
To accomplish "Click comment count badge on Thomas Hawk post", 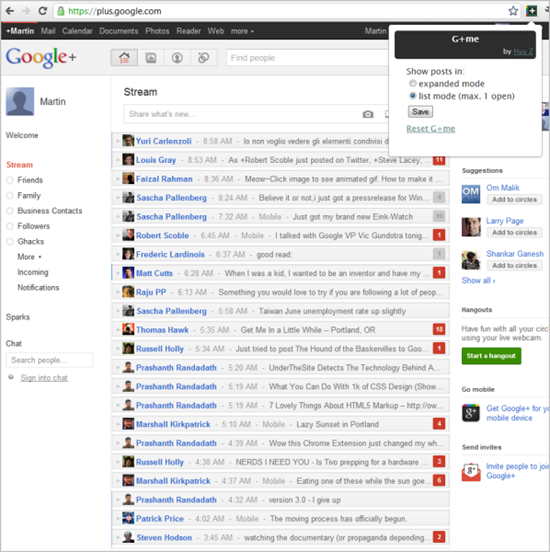I will click(x=439, y=330).
